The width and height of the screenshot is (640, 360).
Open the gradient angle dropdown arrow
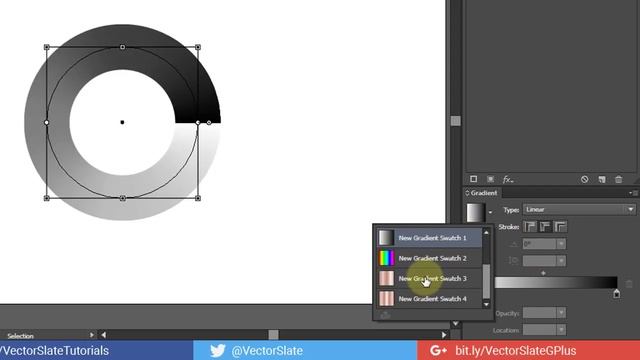[561, 244]
